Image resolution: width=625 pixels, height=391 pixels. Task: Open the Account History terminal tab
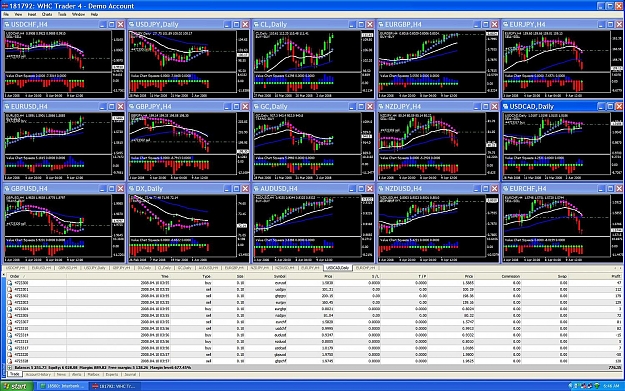pos(38,375)
